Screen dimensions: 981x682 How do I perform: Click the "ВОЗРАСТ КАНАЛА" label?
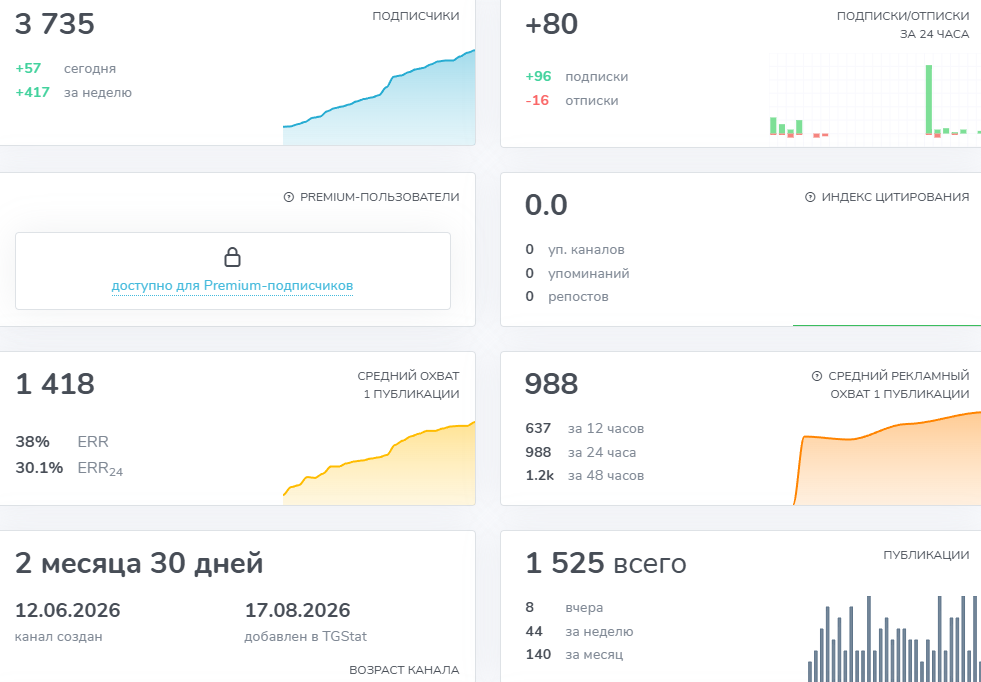[x=404, y=670]
